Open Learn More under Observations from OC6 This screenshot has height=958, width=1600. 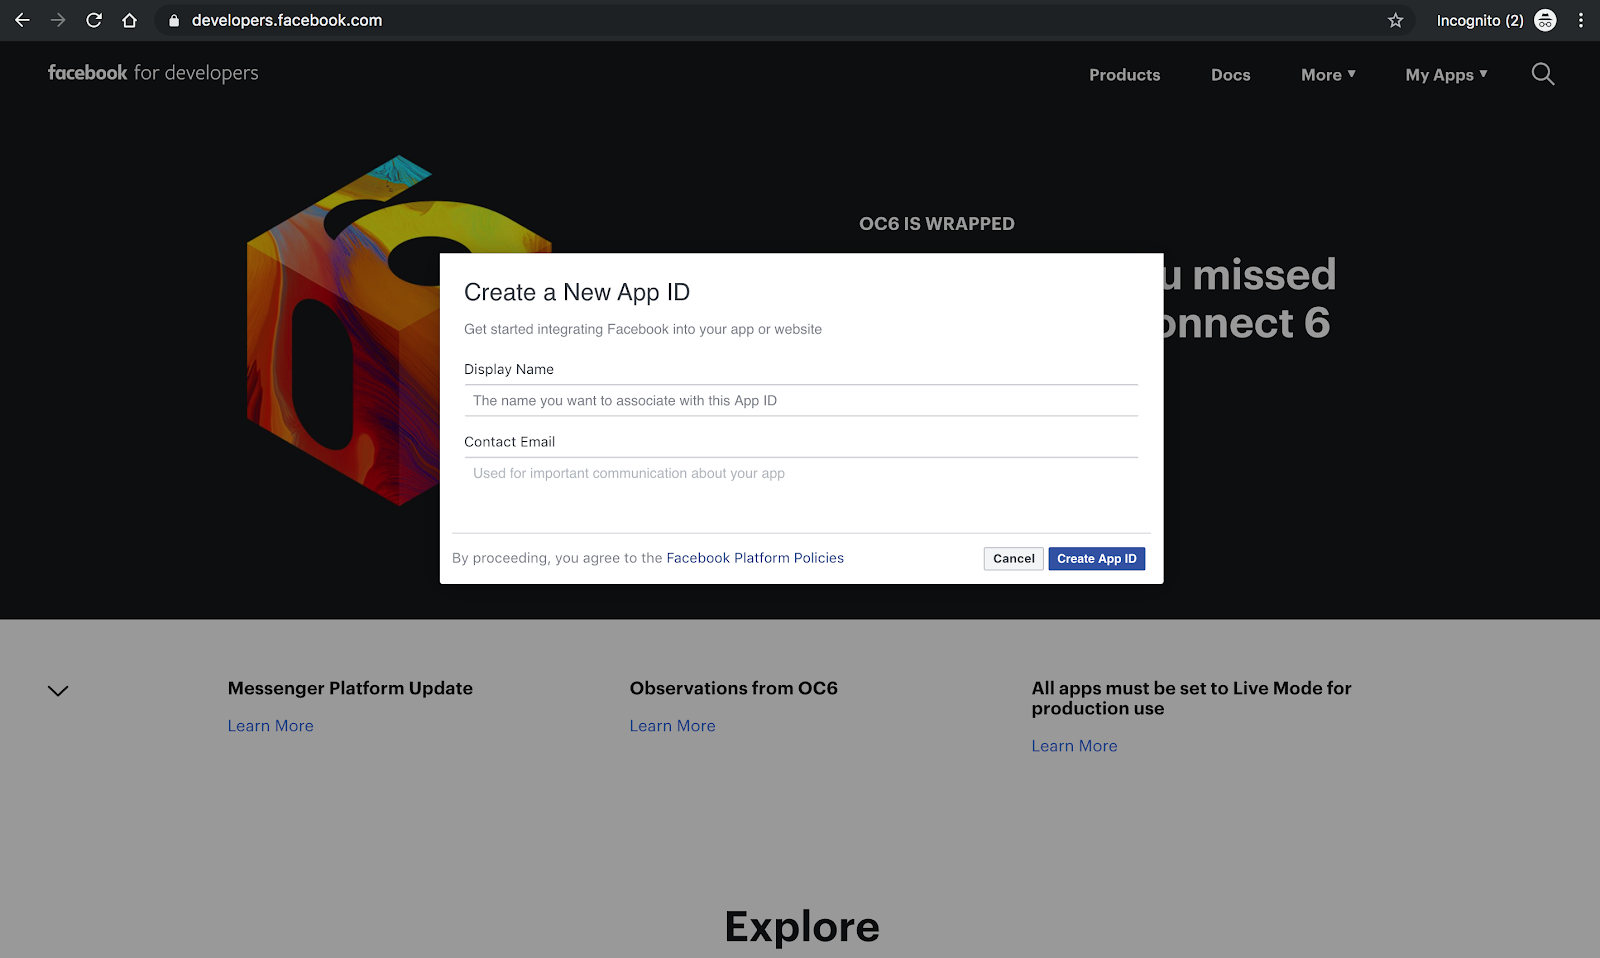[673, 726]
